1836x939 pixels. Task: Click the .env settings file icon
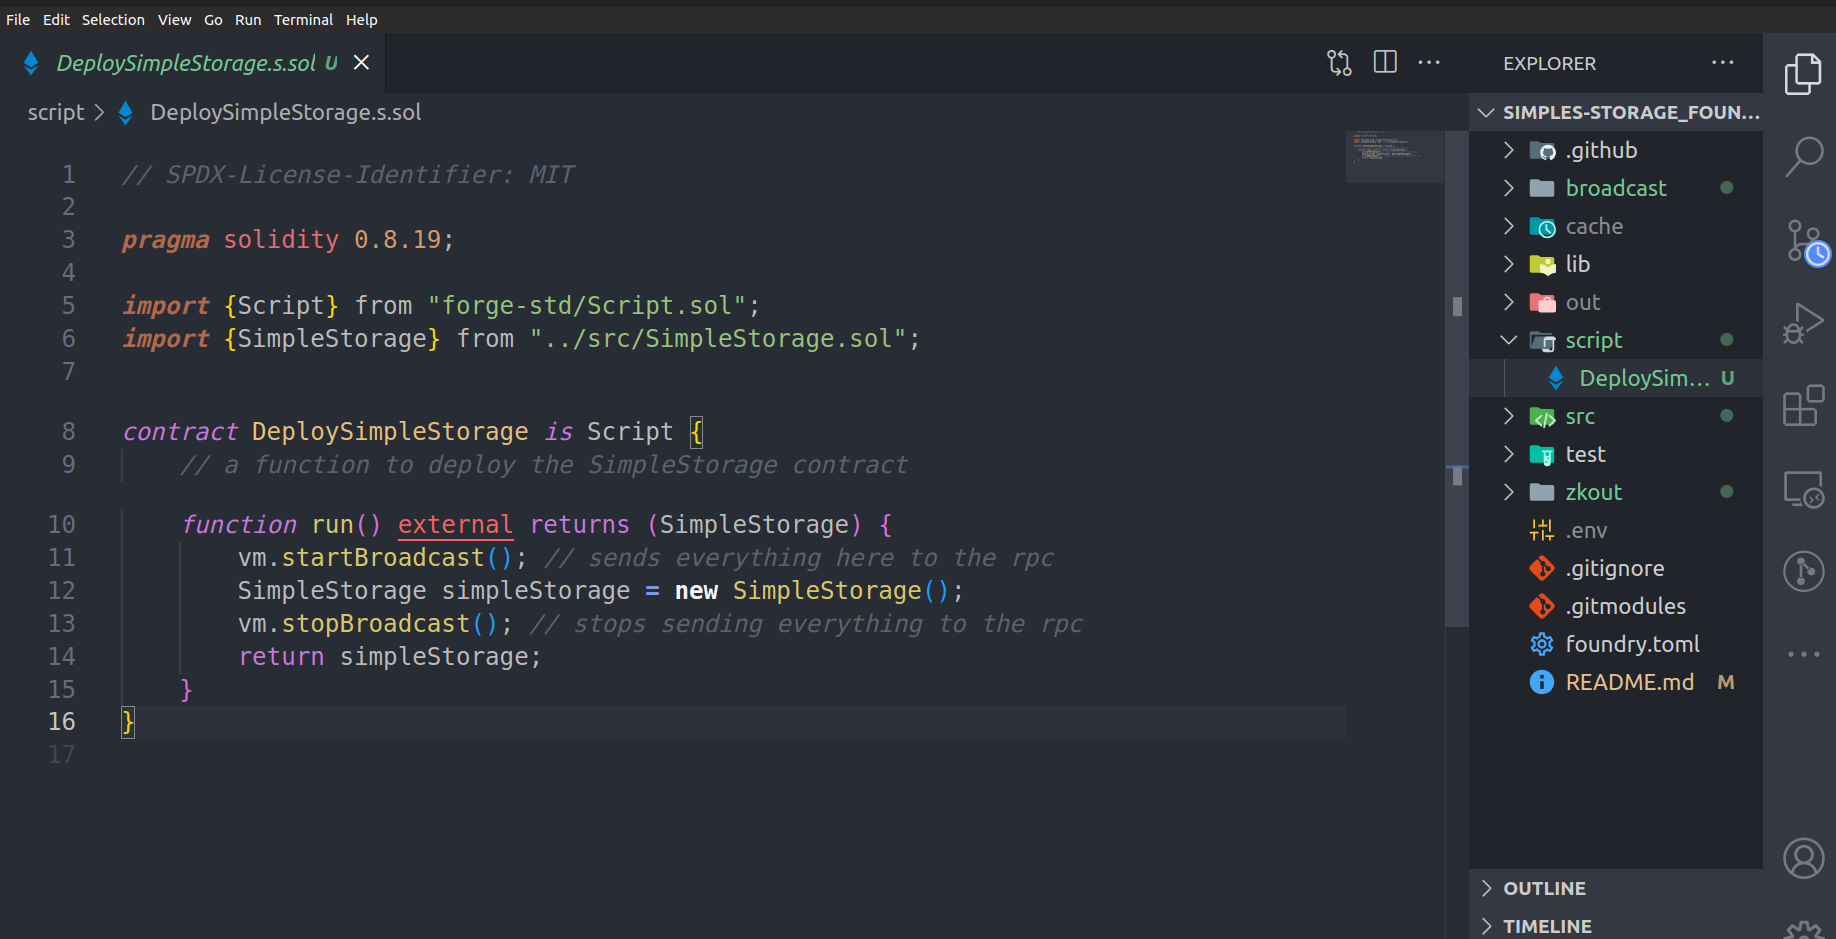(1542, 530)
